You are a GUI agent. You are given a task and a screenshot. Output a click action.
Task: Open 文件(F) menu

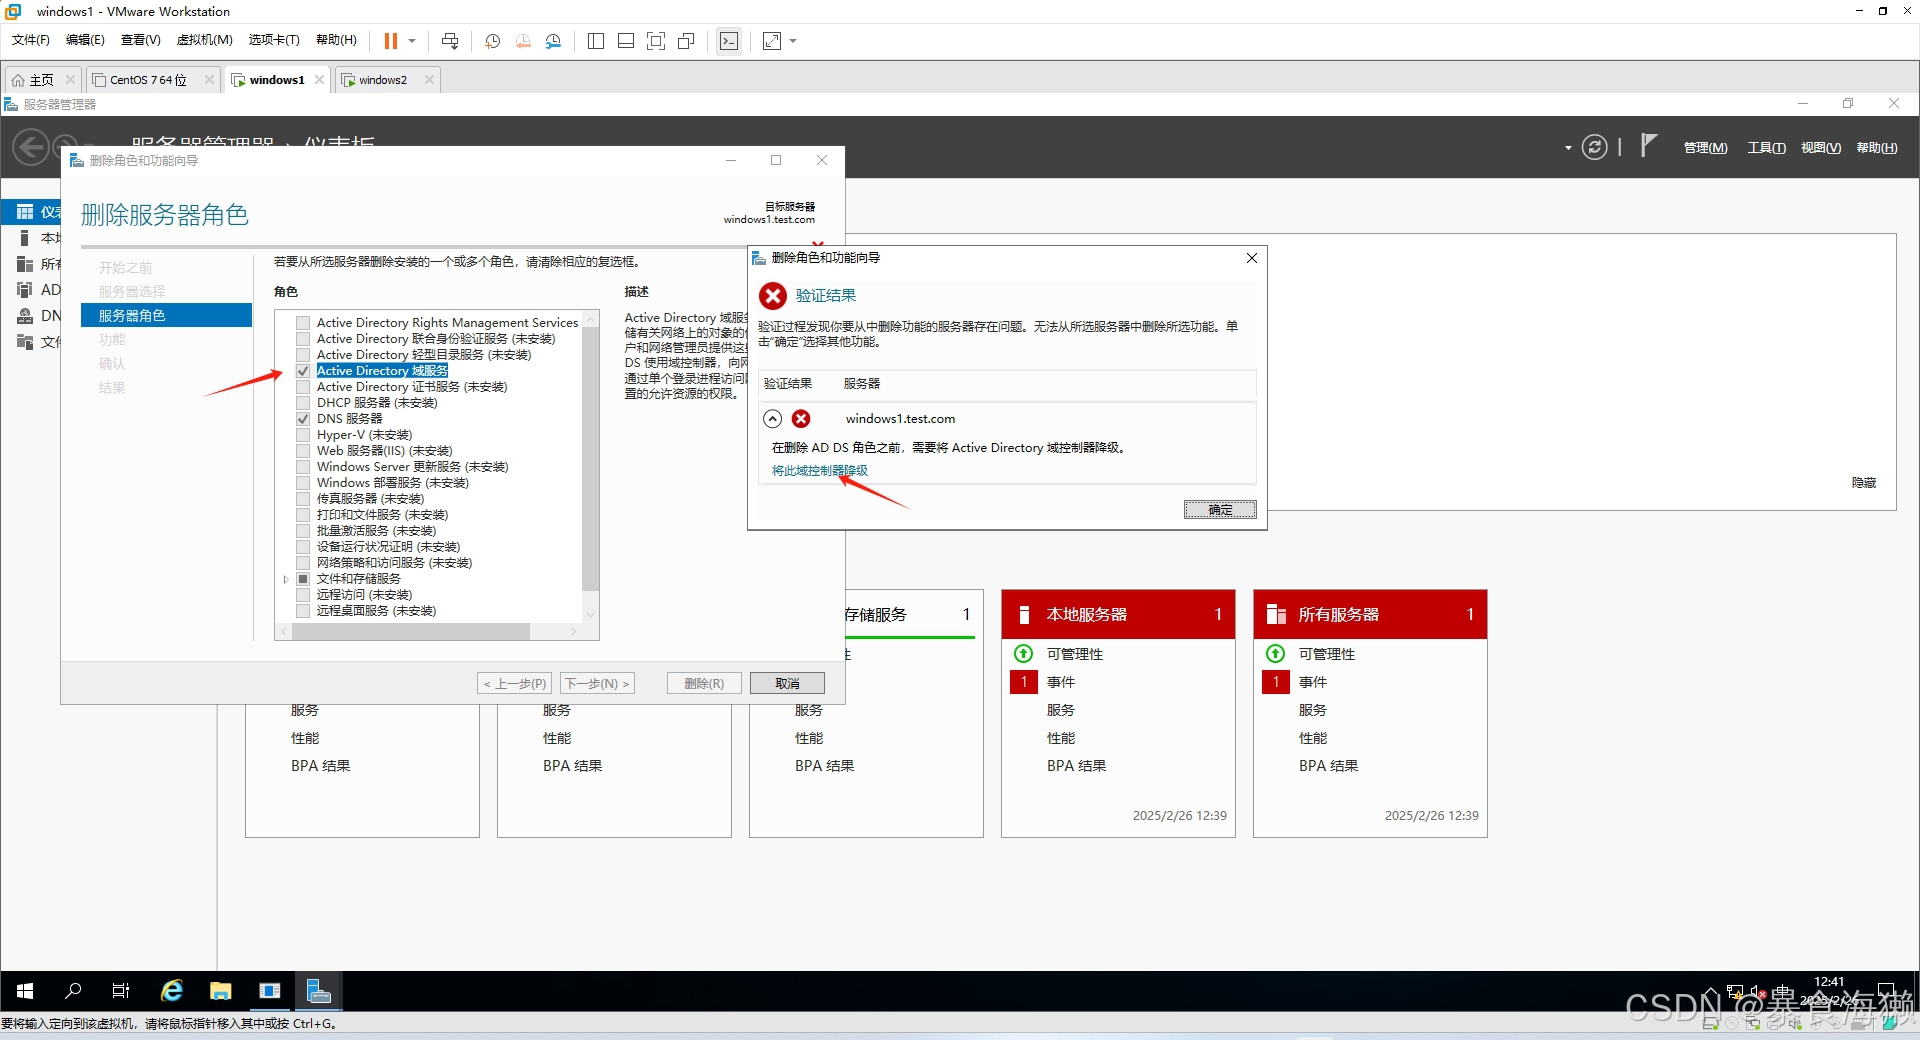coord(30,40)
